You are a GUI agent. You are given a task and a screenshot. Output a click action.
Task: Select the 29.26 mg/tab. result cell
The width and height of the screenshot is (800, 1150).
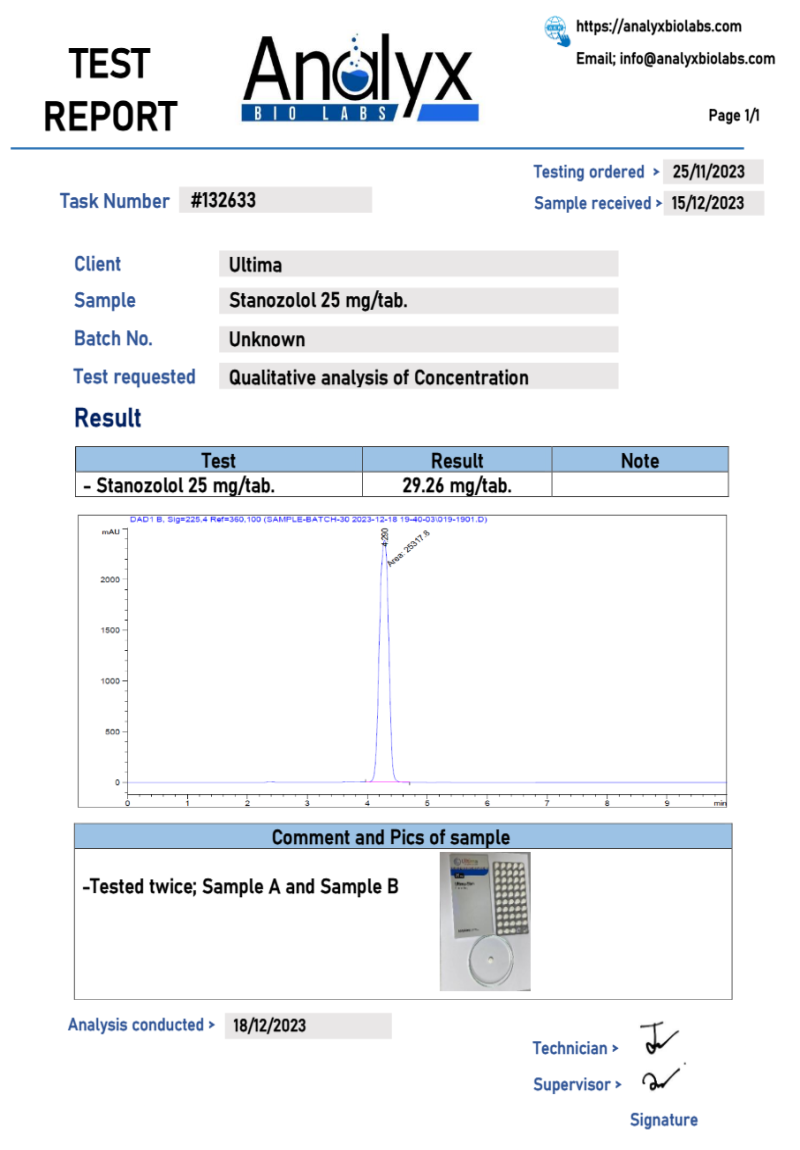pos(457,486)
